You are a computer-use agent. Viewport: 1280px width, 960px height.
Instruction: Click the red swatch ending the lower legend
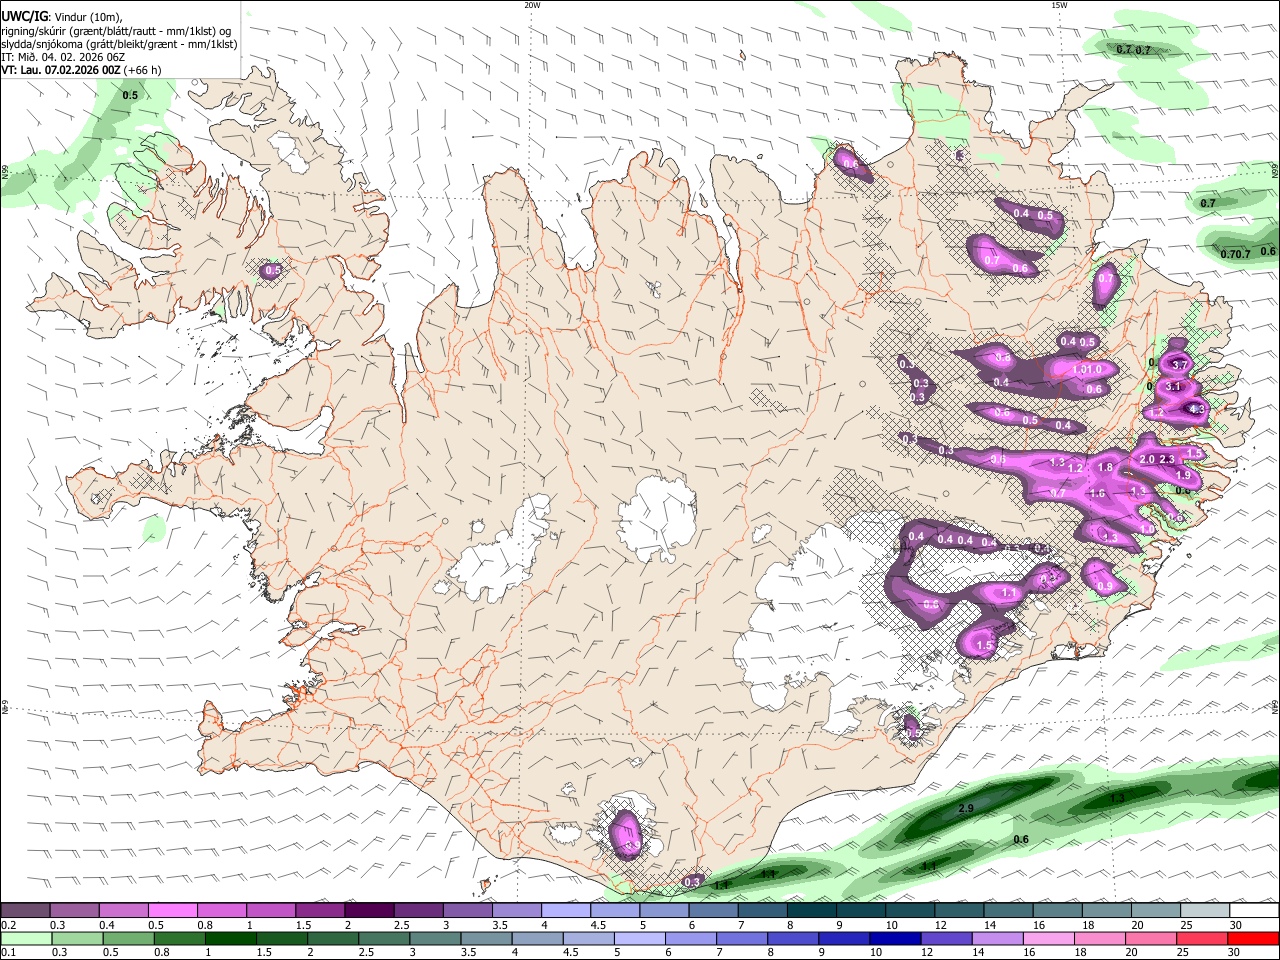(x=1254, y=939)
